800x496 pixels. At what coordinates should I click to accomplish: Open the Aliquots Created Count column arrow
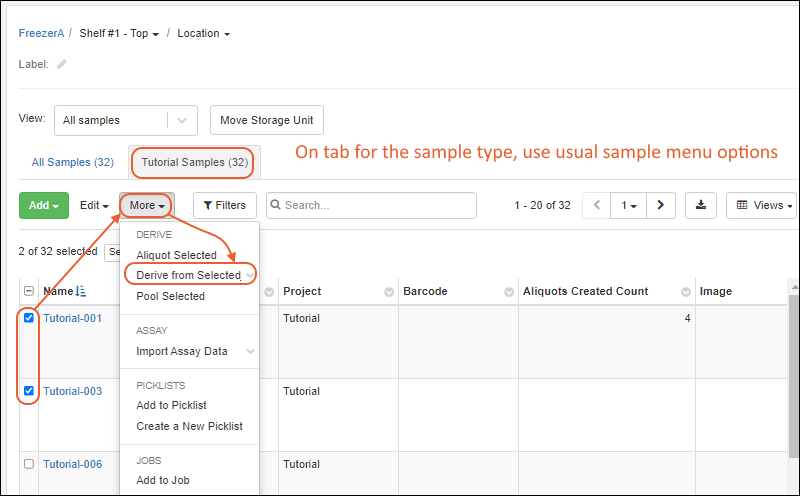[x=686, y=292]
